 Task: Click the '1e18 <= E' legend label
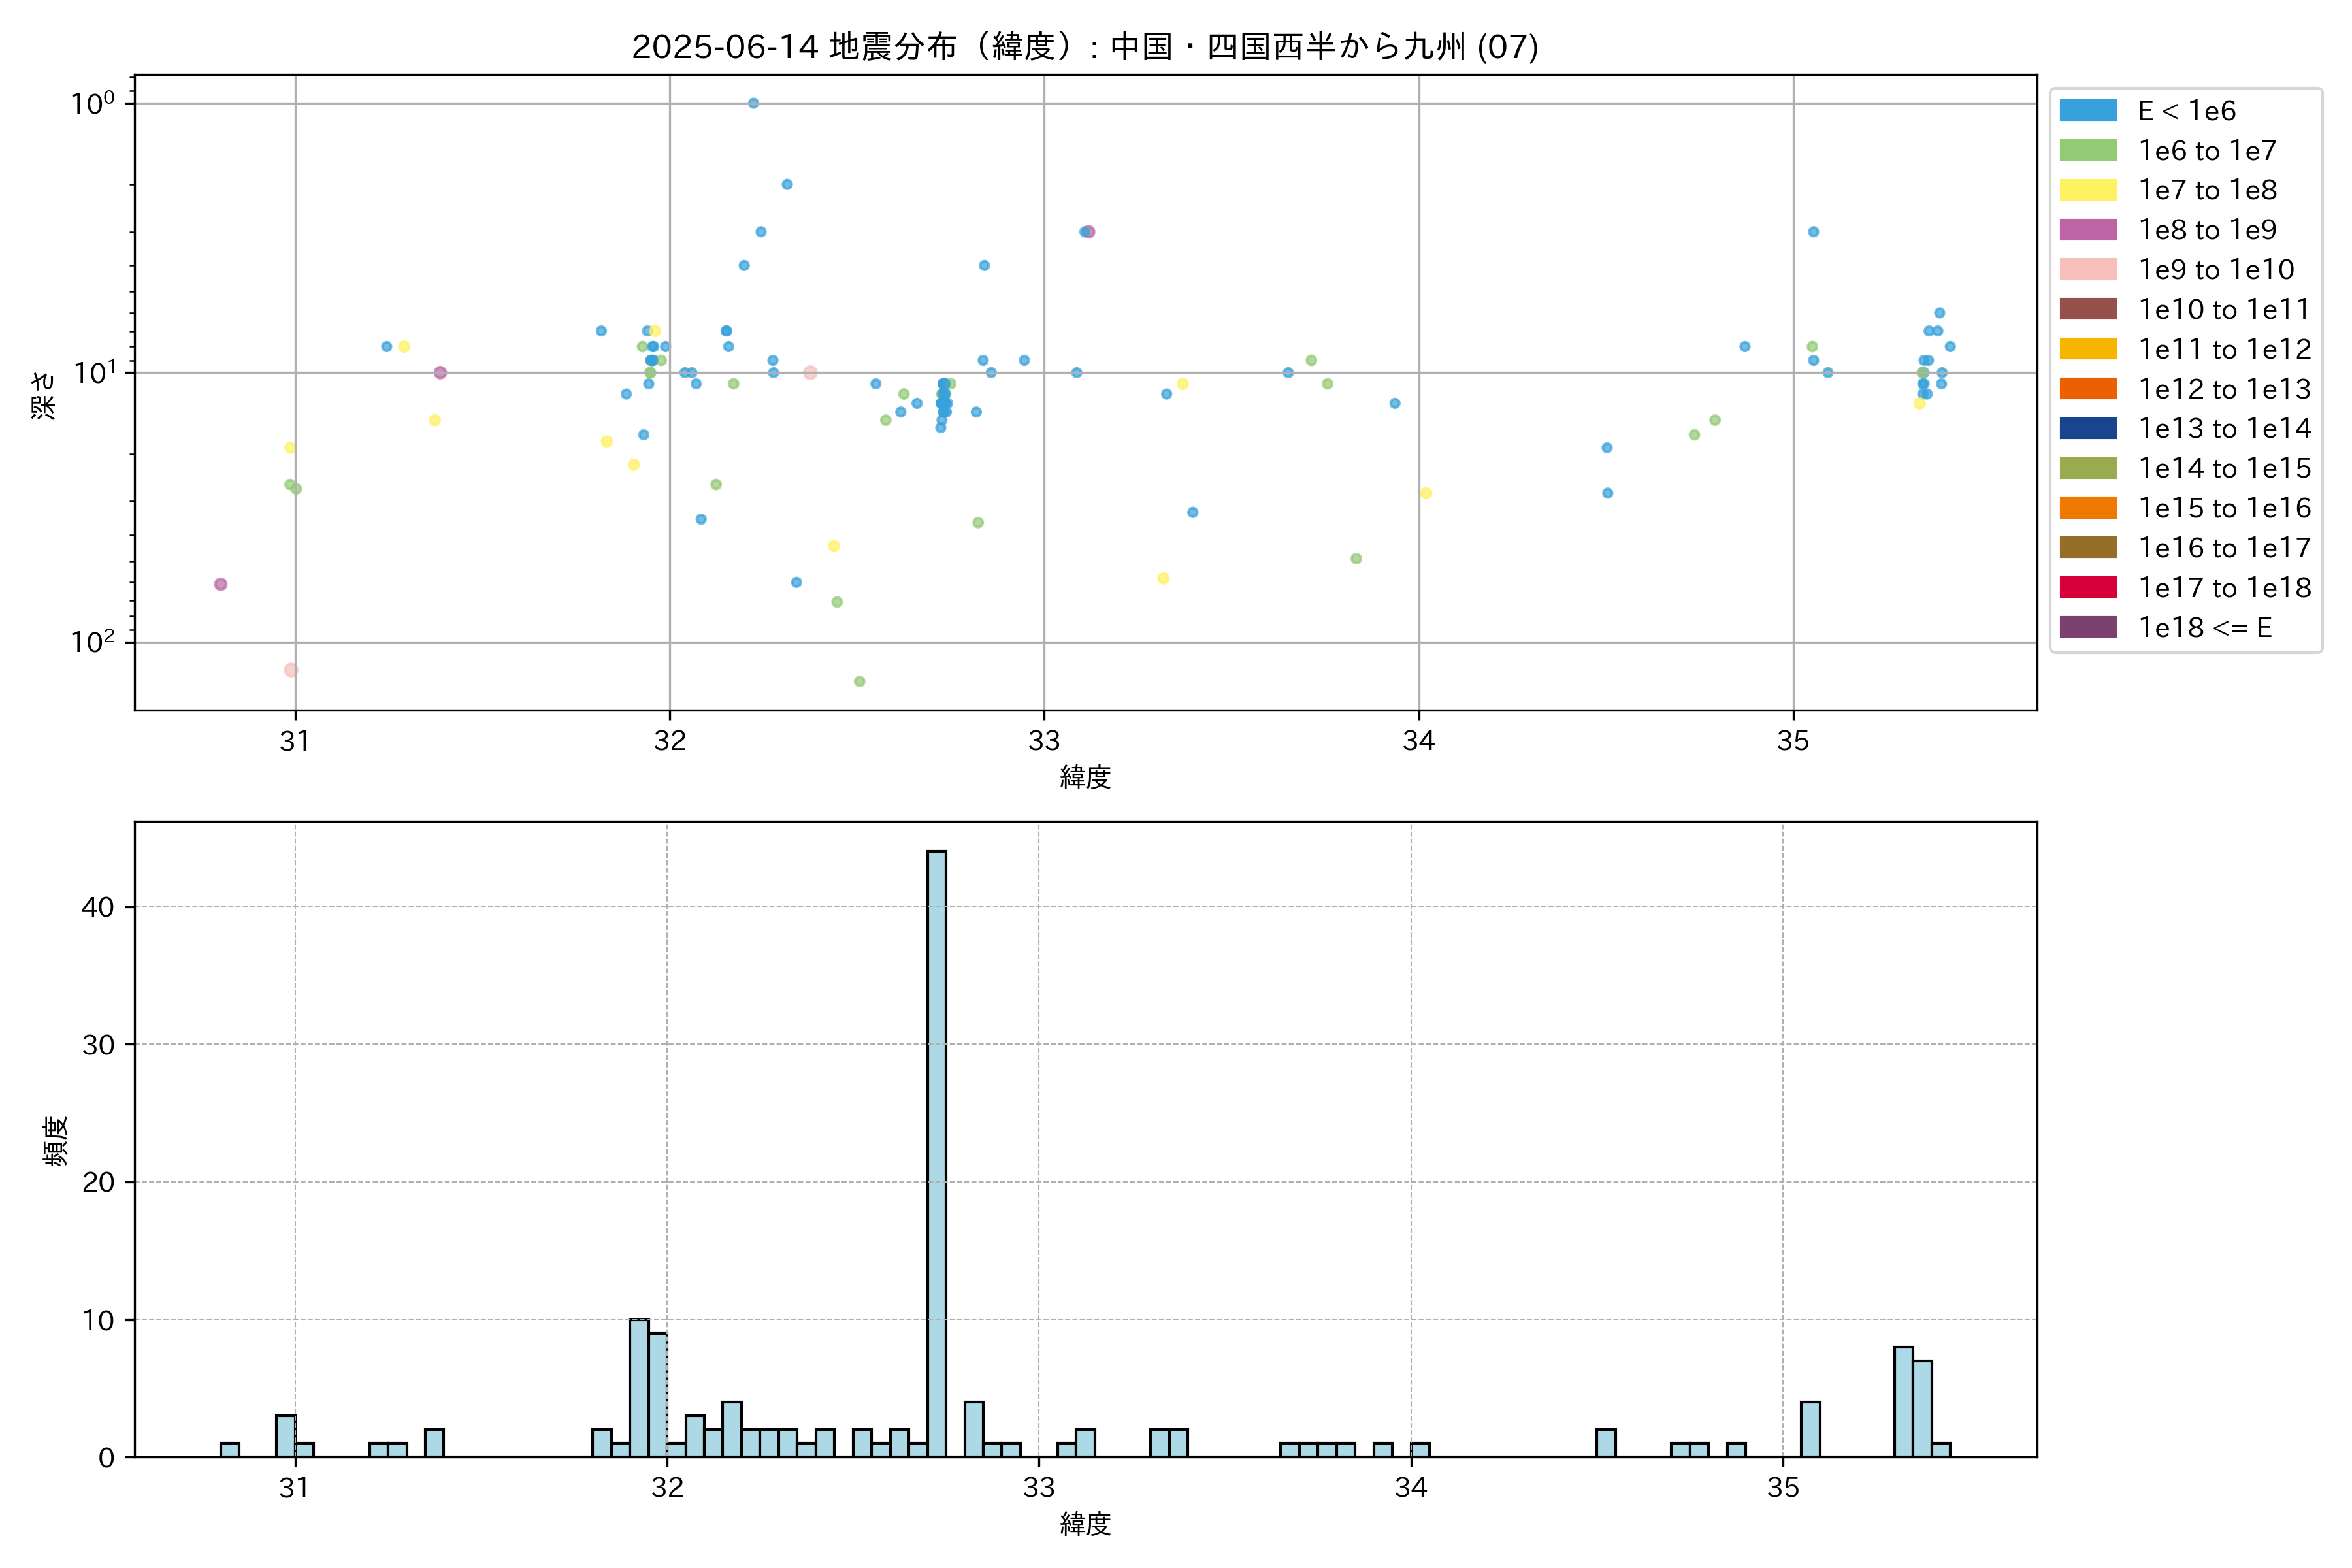pos(2204,628)
